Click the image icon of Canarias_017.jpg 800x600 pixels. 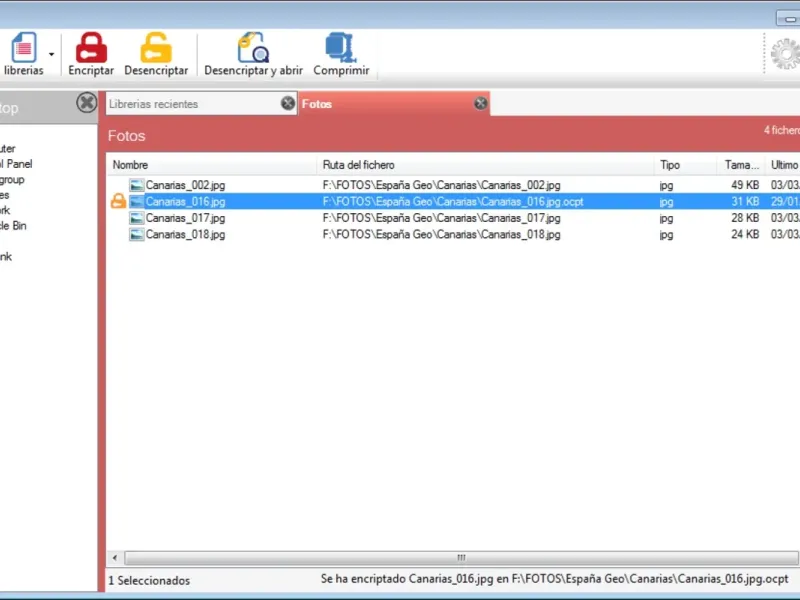[136, 218]
